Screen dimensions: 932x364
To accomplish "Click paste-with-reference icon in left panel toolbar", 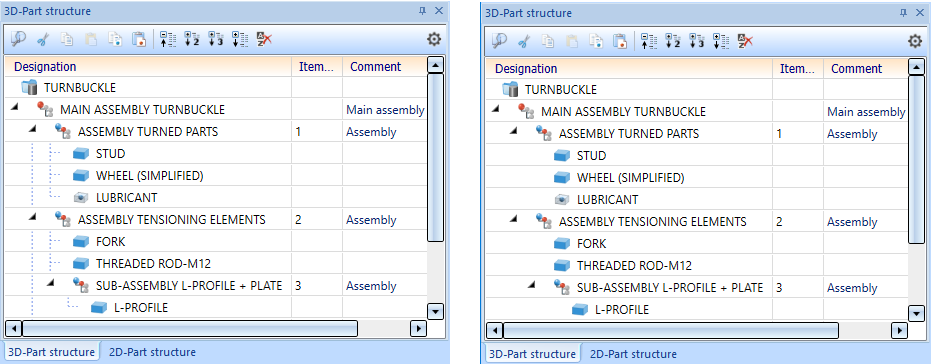I will pos(138,39).
